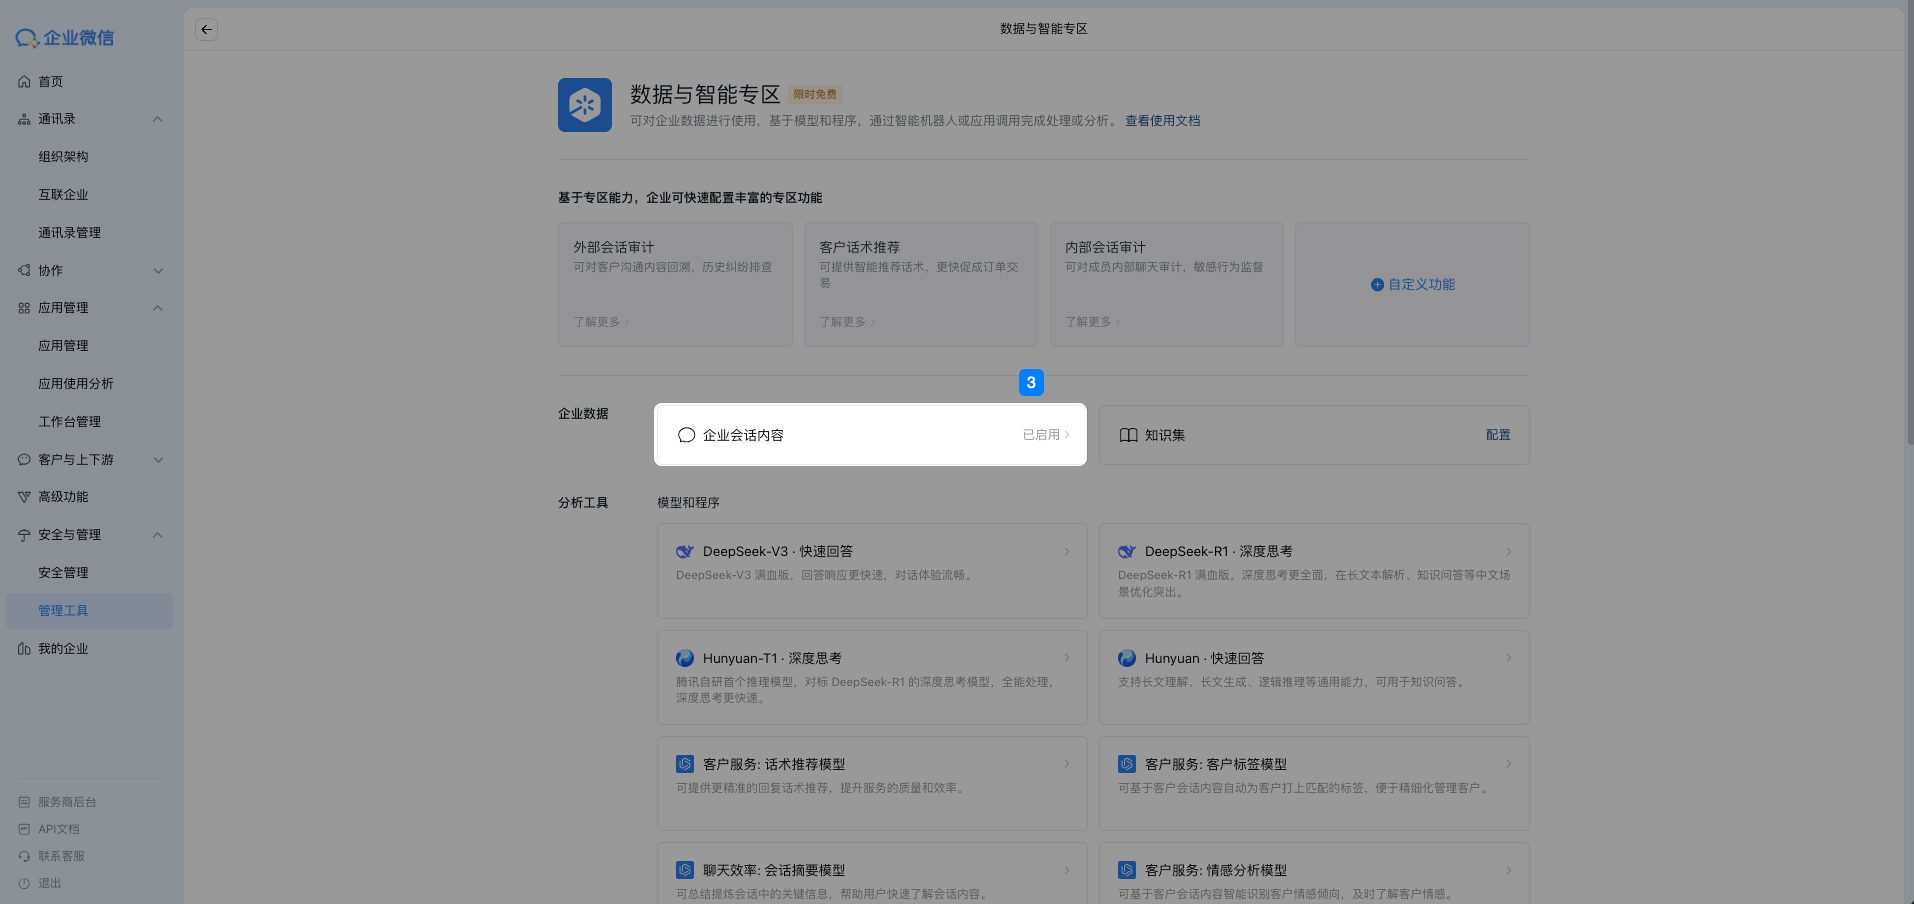This screenshot has height=904, width=1914.
Task: Click the 自定义功能 button
Action: [1412, 284]
